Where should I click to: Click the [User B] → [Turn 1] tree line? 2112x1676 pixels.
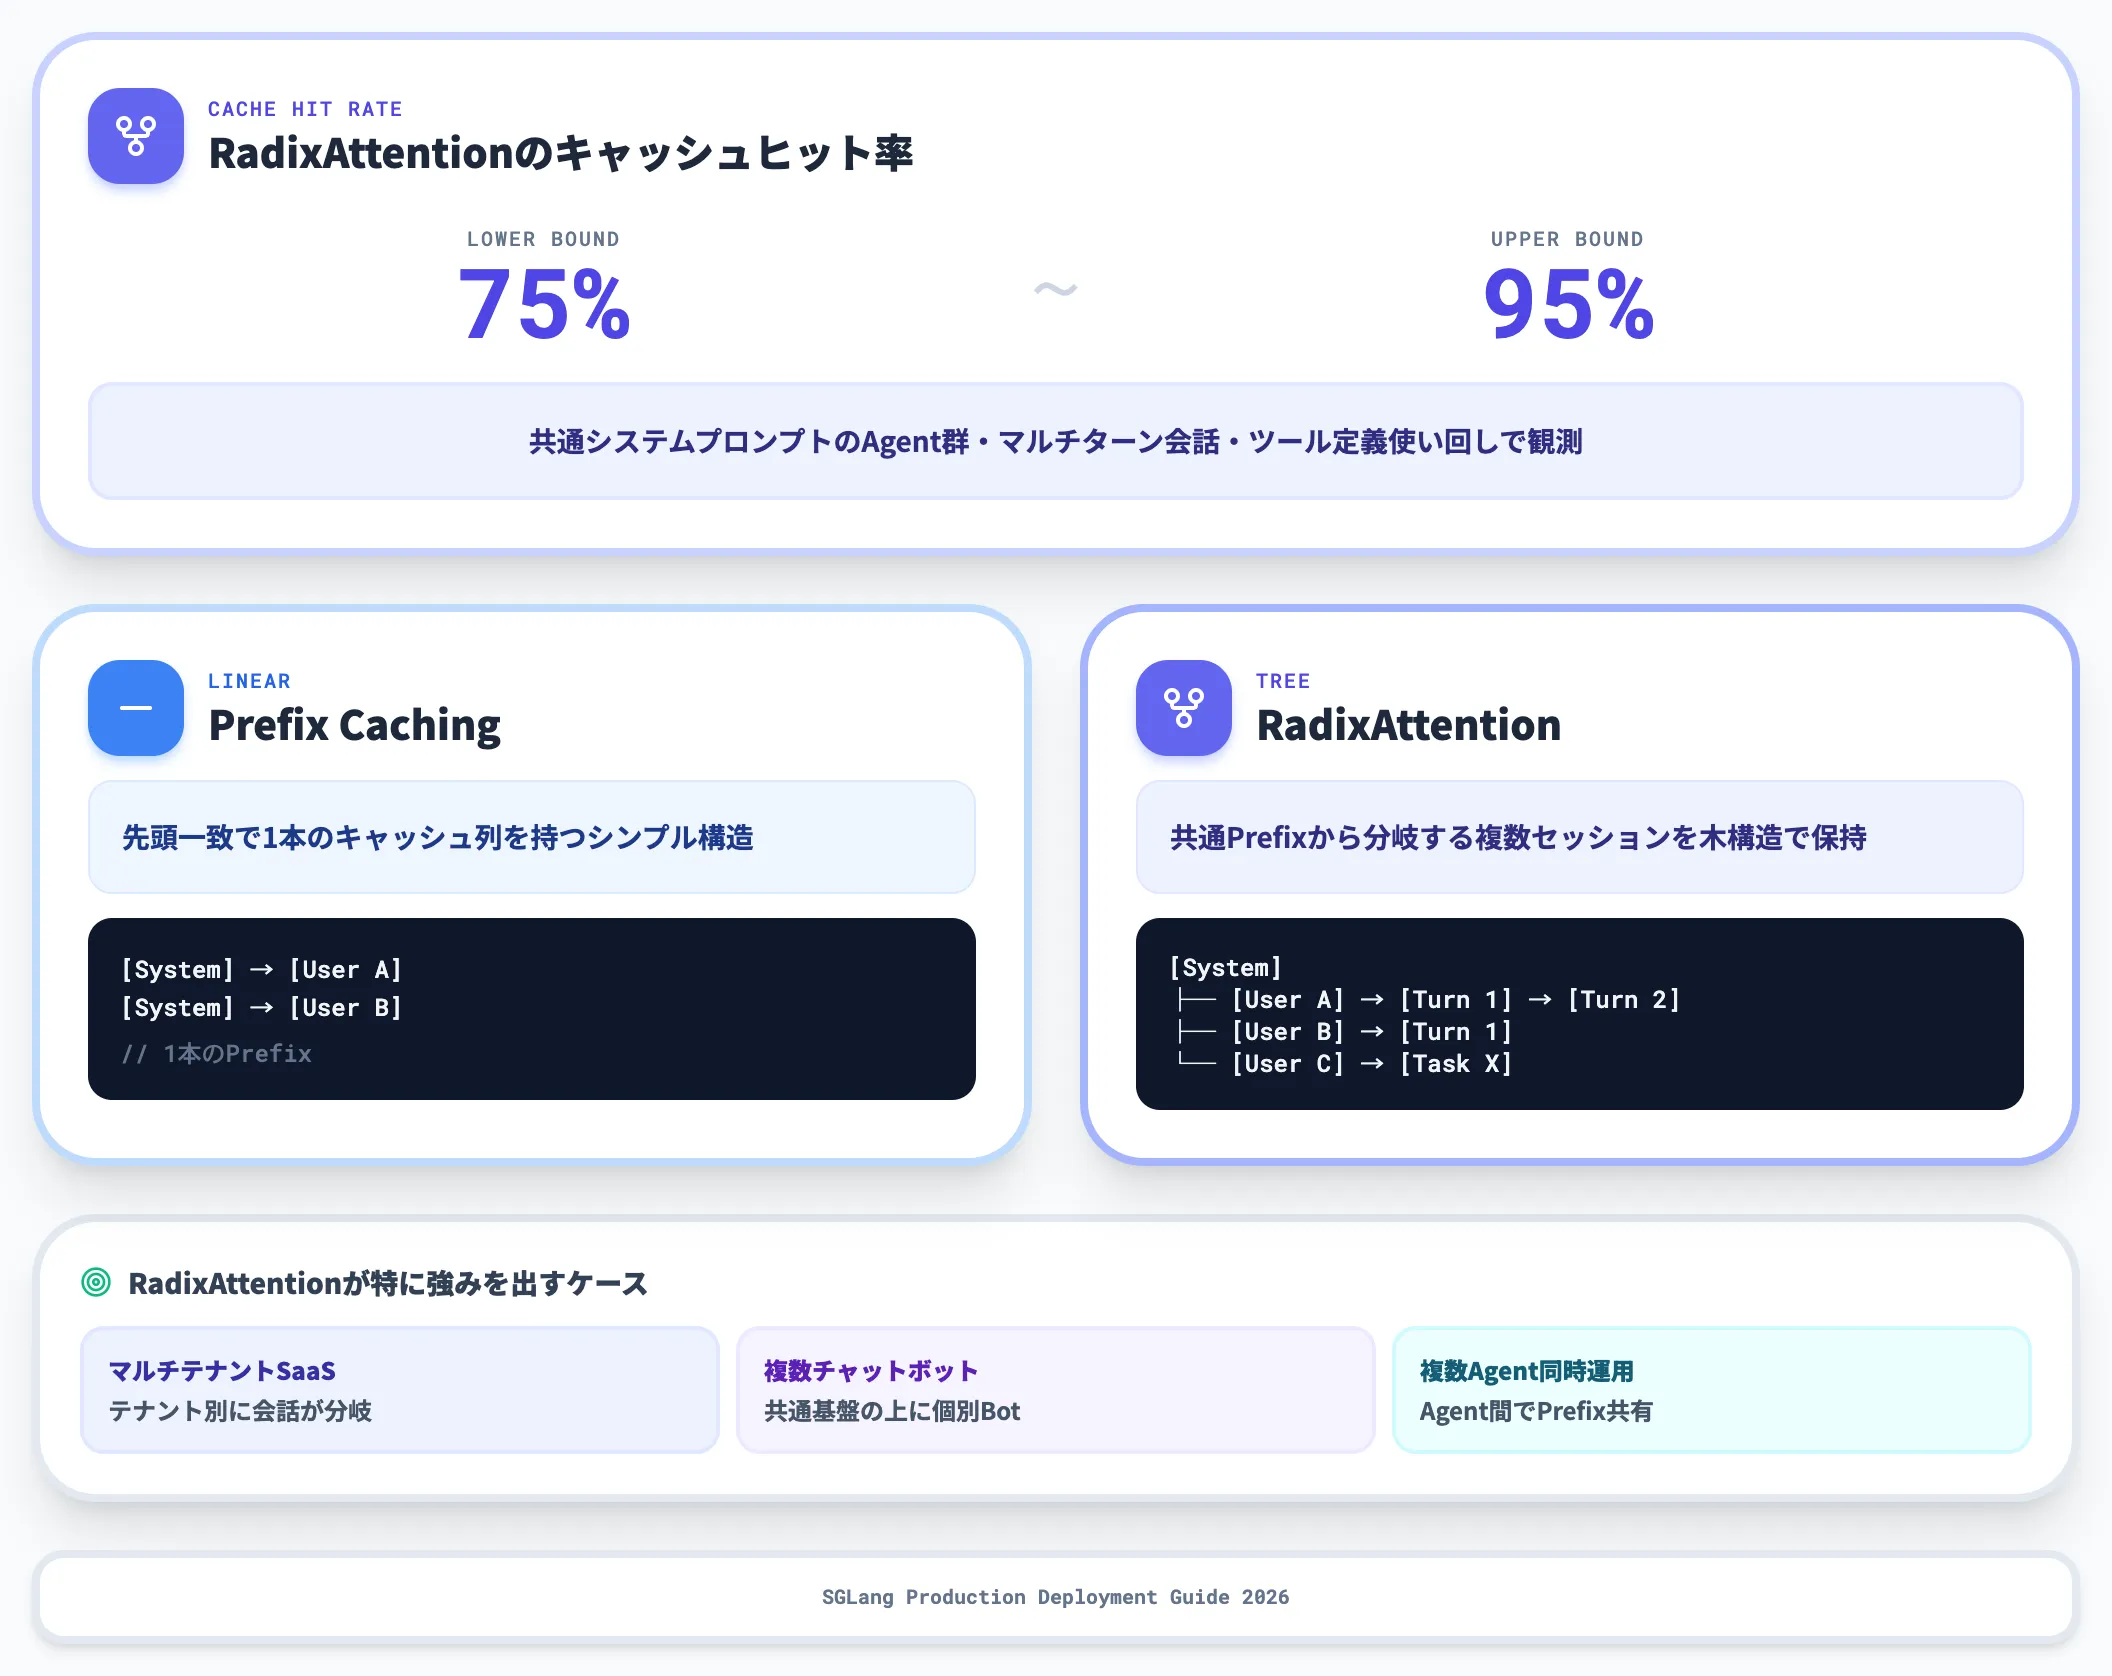pyautogui.click(x=1344, y=1032)
